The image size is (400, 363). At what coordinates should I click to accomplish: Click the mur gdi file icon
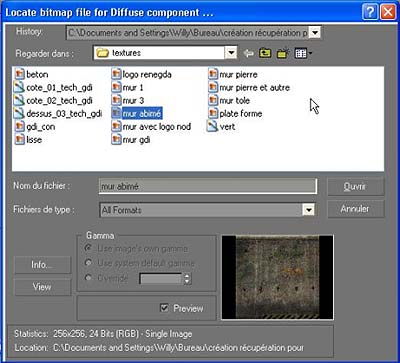click(116, 140)
